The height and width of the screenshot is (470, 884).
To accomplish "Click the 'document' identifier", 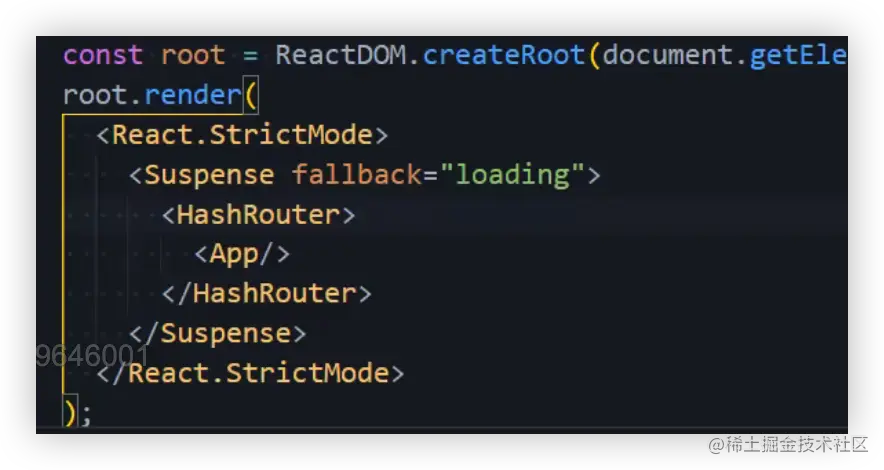I will 668,55.
